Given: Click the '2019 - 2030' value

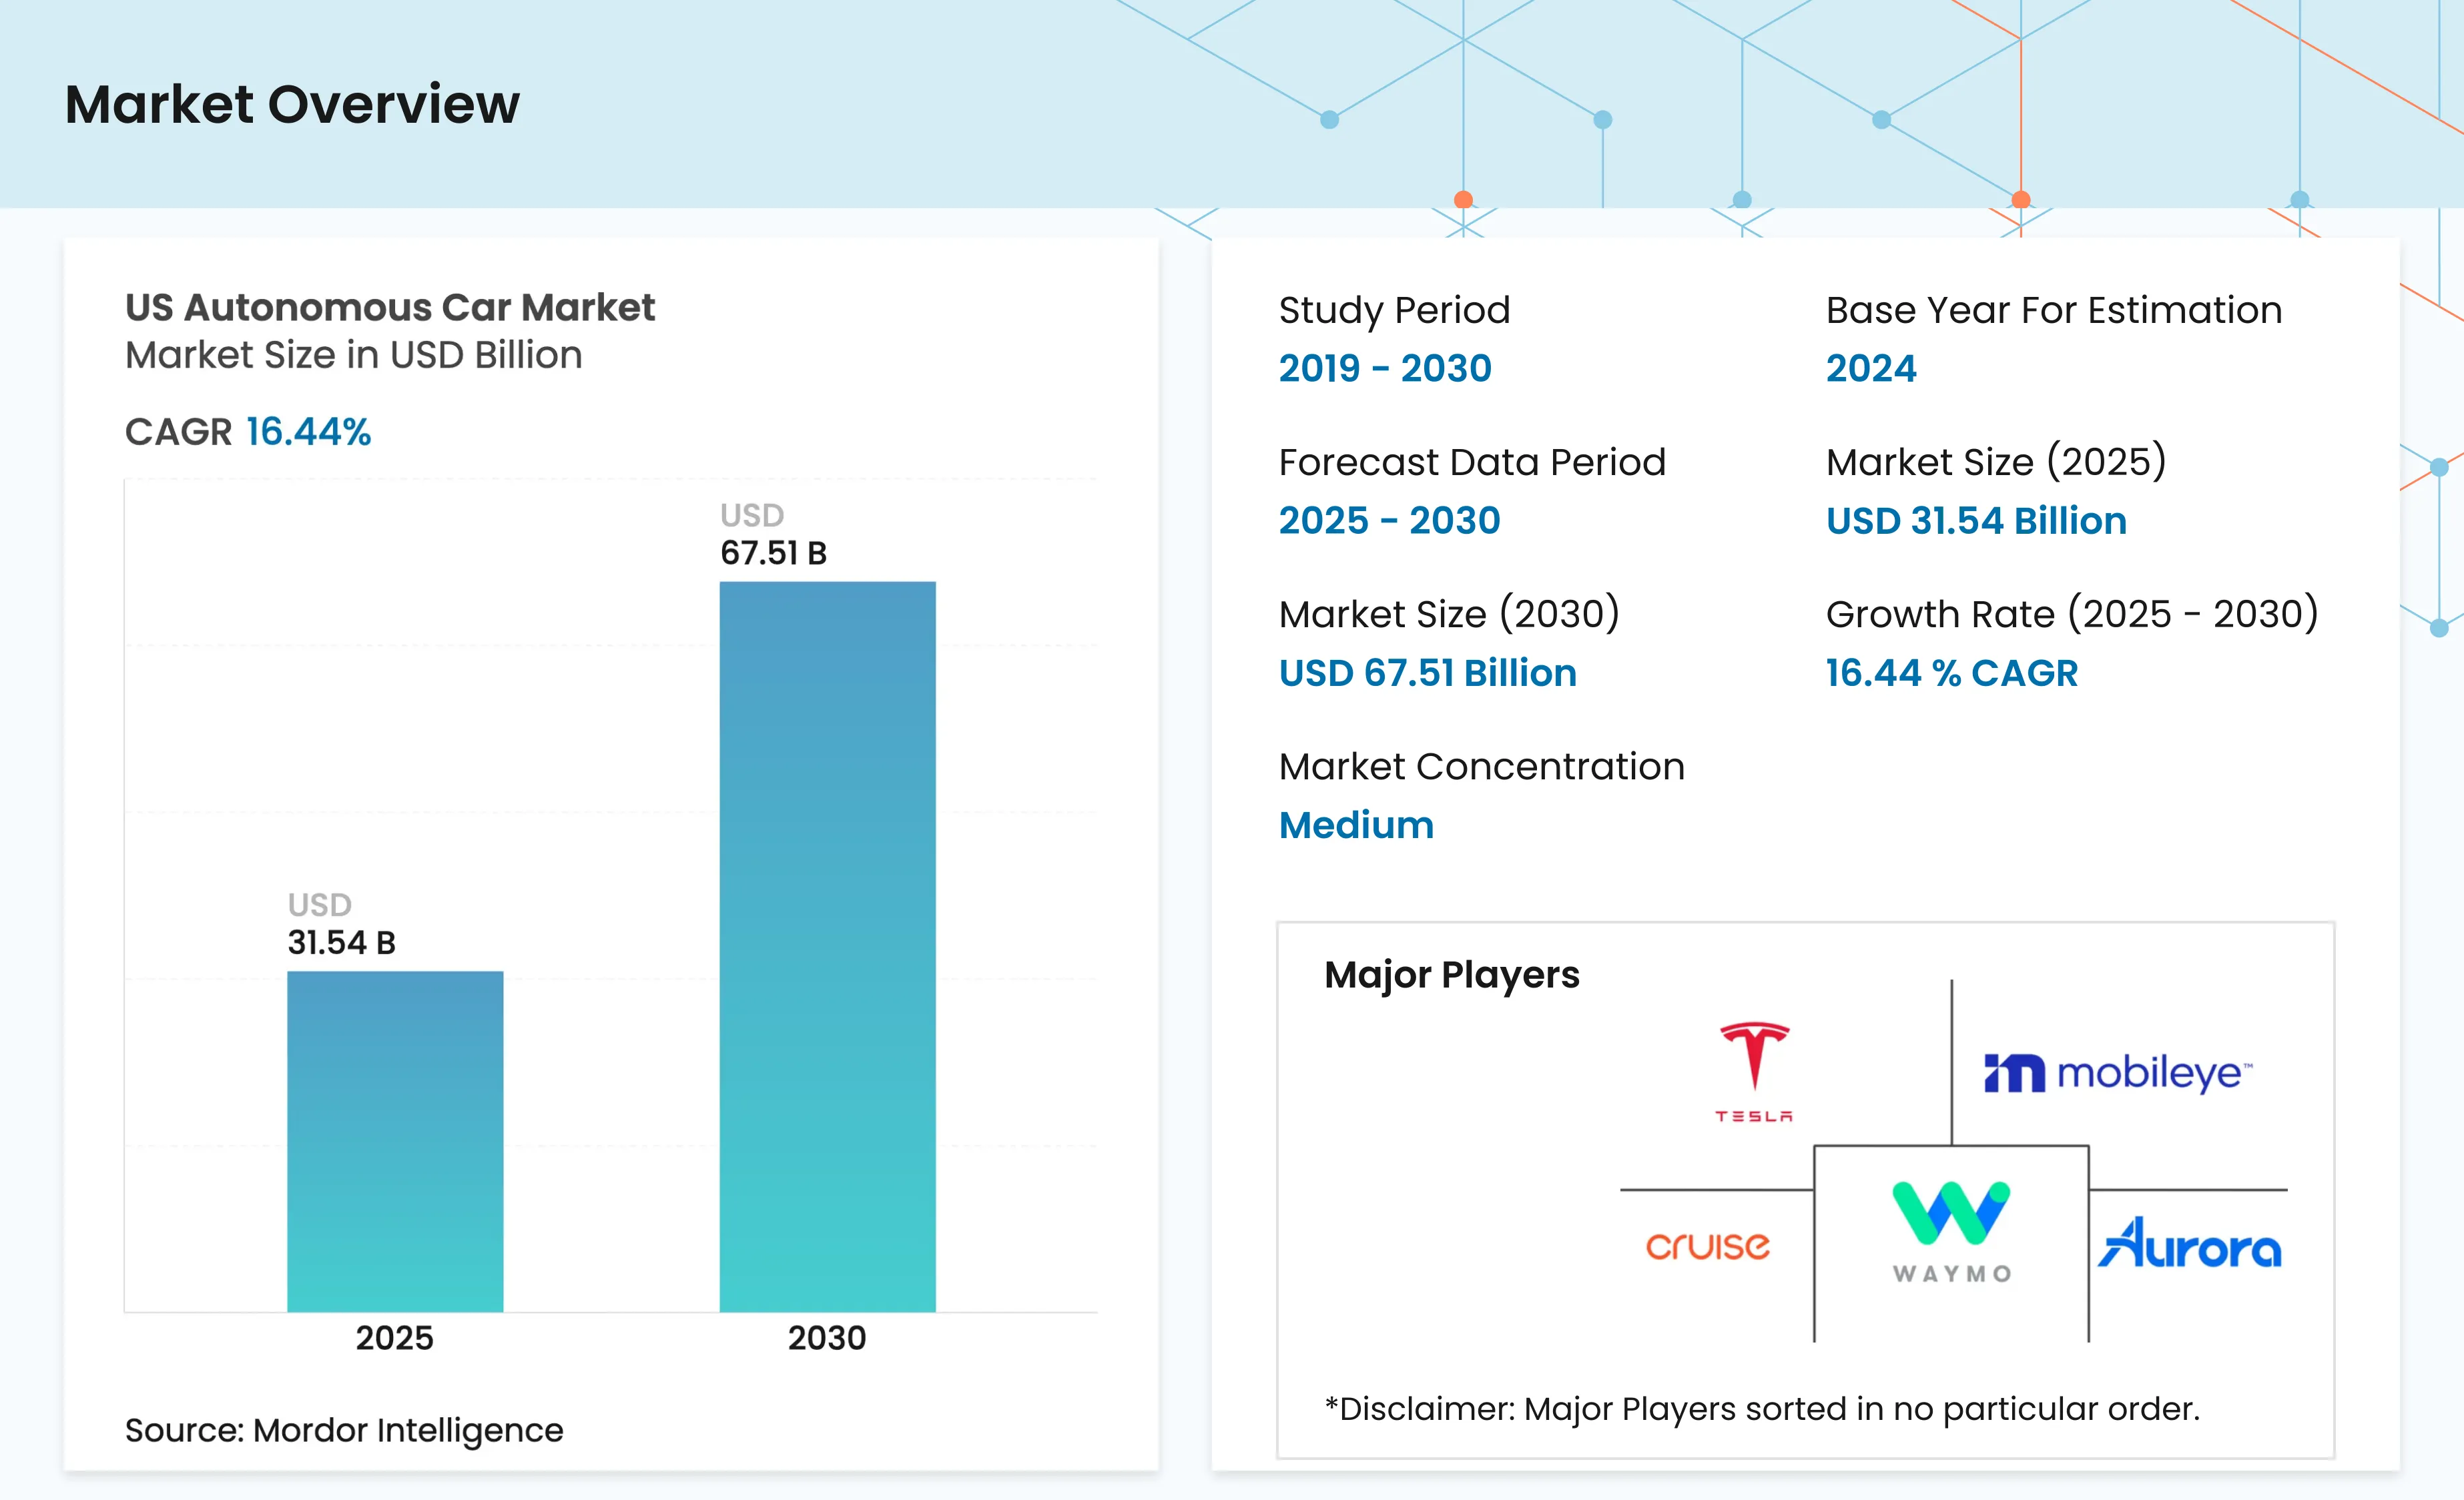Looking at the screenshot, I should coord(1385,368).
